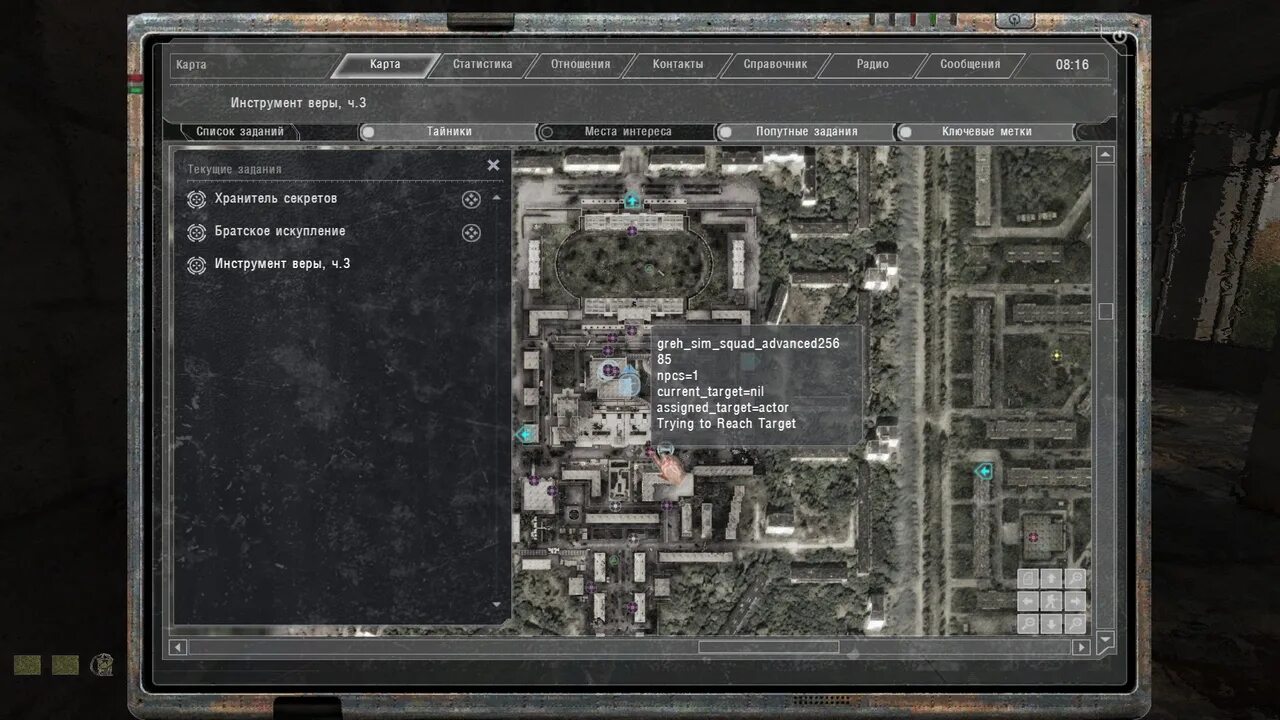Select the task 'Хранитель секретов'
Image resolution: width=1280 pixels, height=720 pixels.
276,199
